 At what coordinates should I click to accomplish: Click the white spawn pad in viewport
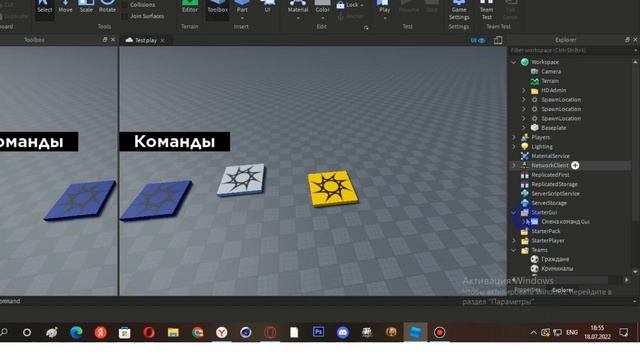pos(241,180)
